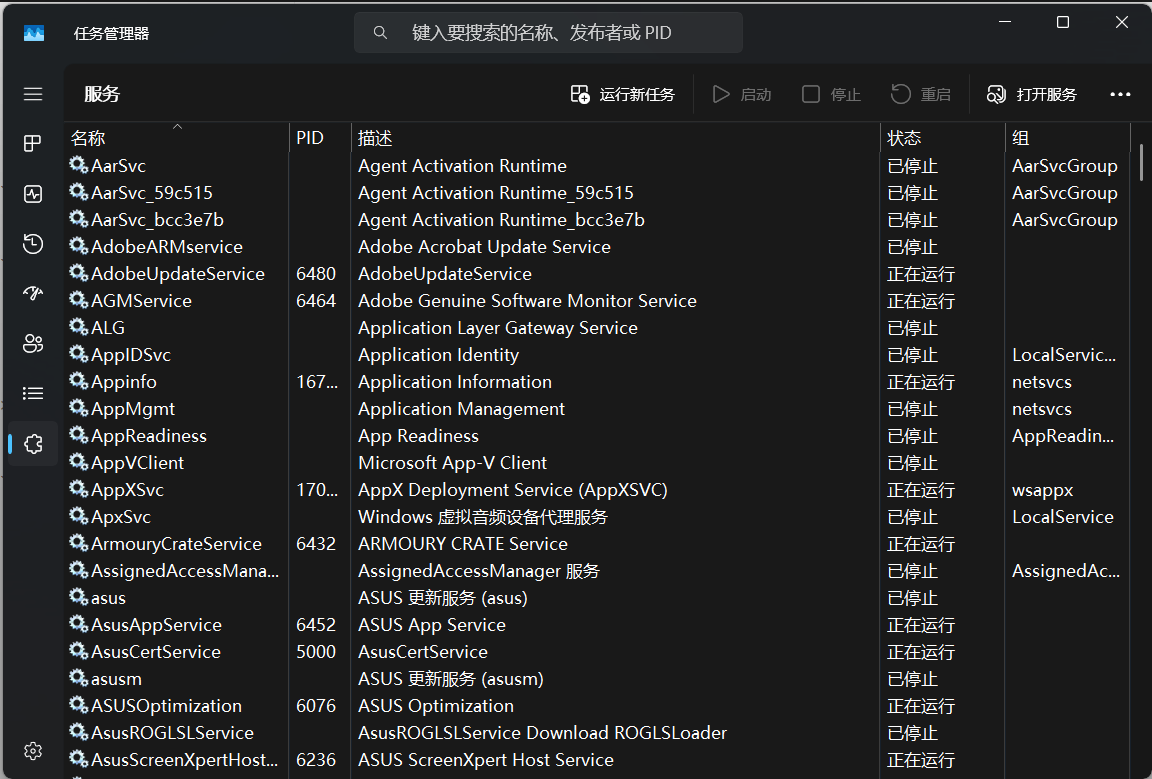
Task: Click the wsappx group cell
Action: click(1043, 489)
